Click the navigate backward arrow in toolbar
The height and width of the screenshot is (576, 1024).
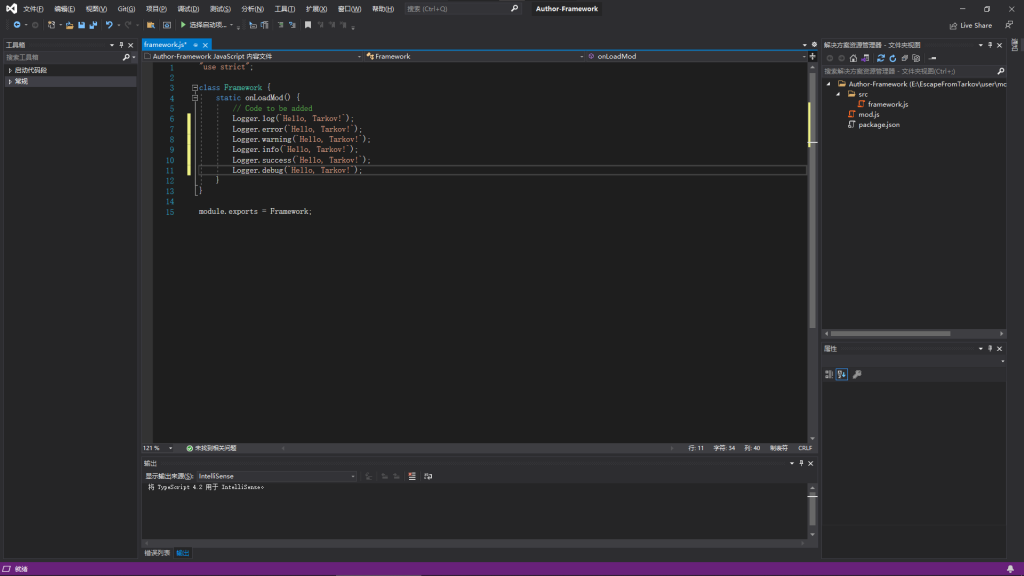click(x=17, y=25)
